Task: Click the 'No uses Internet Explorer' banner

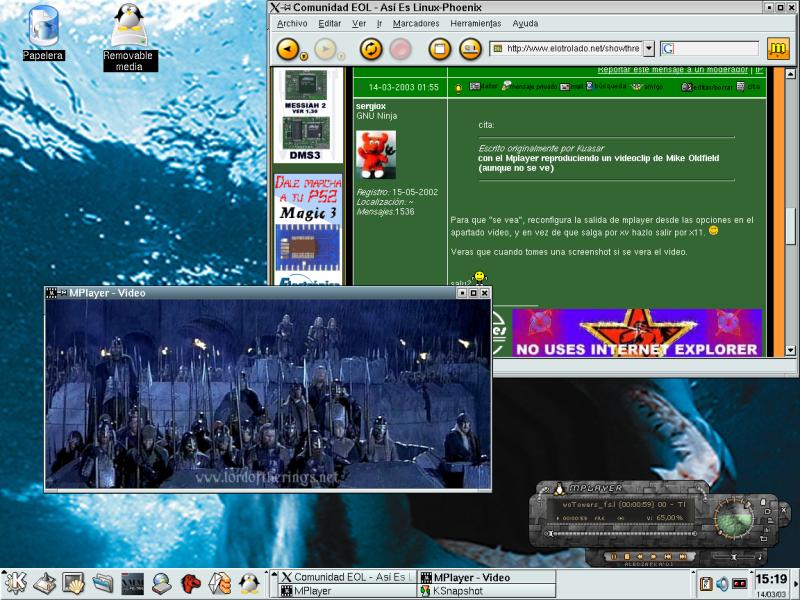Action: [636, 333]
